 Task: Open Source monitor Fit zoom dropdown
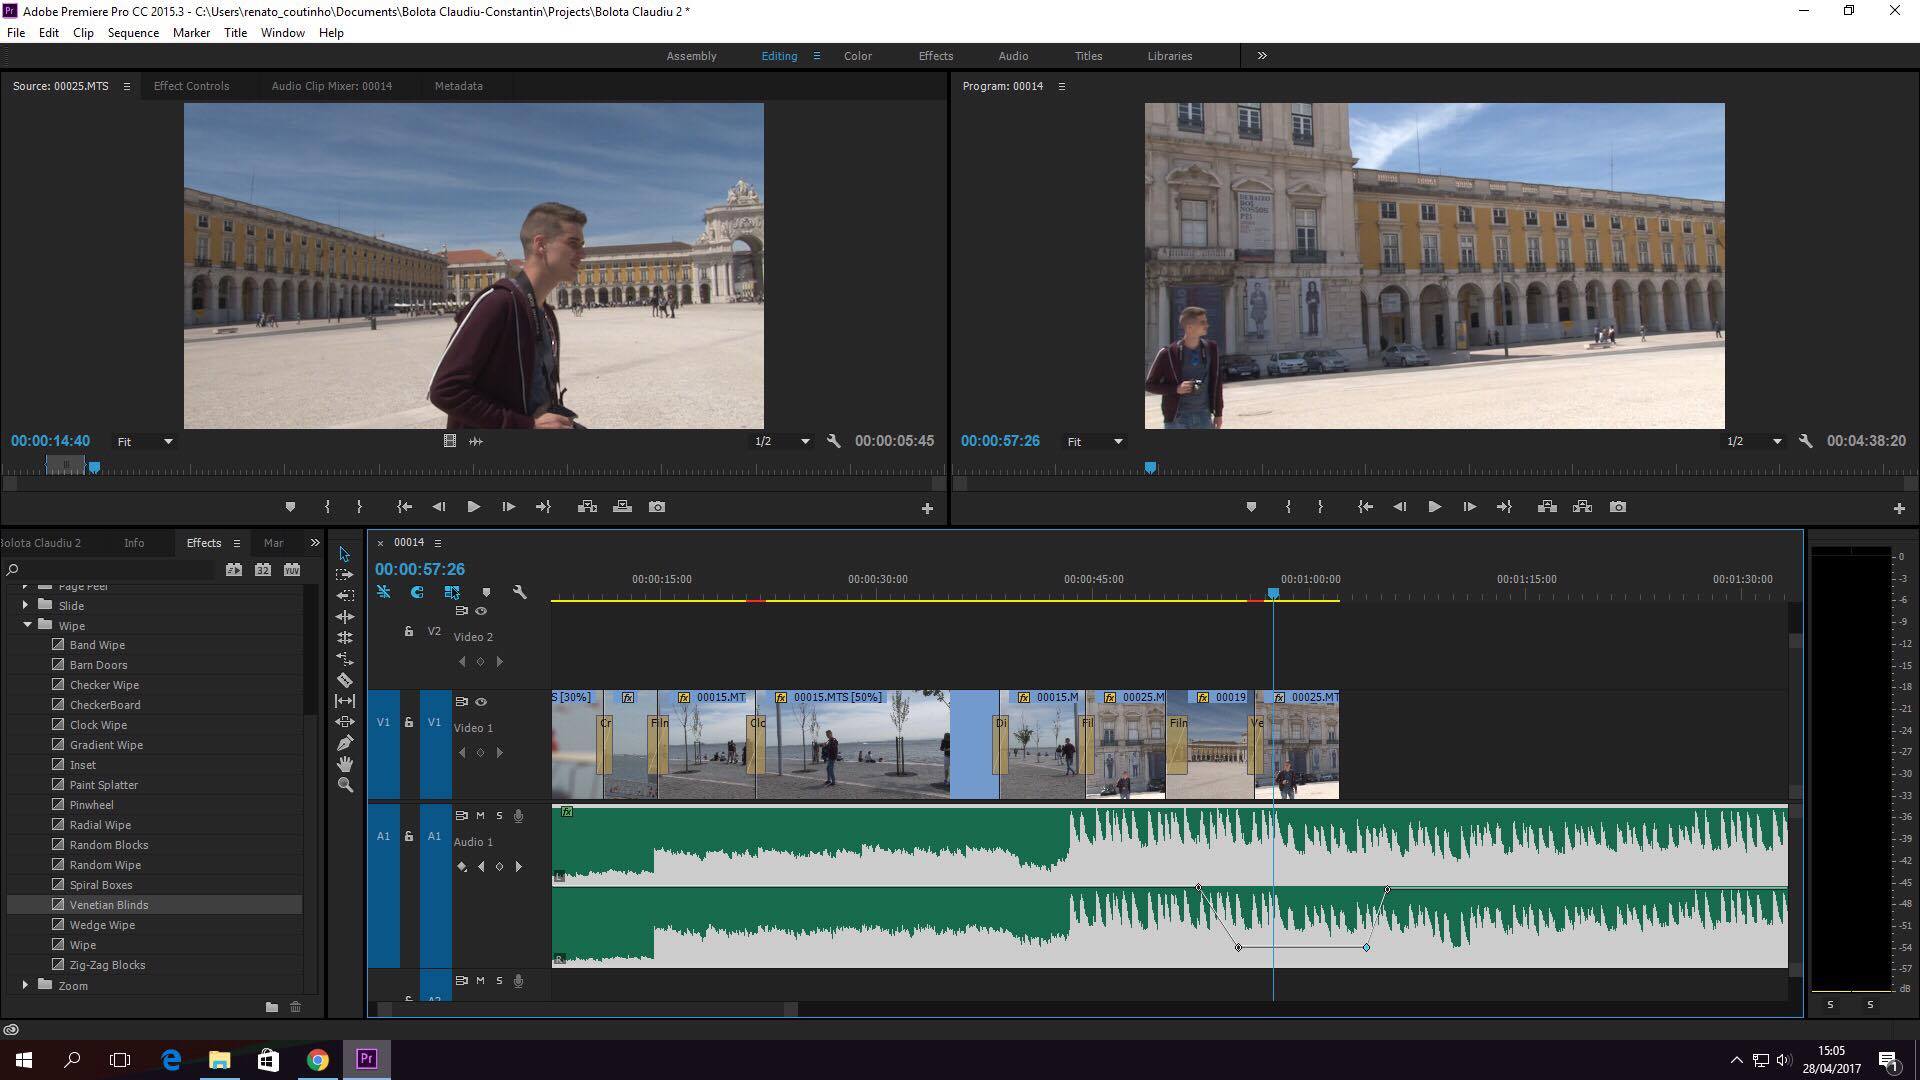point(145,441)
